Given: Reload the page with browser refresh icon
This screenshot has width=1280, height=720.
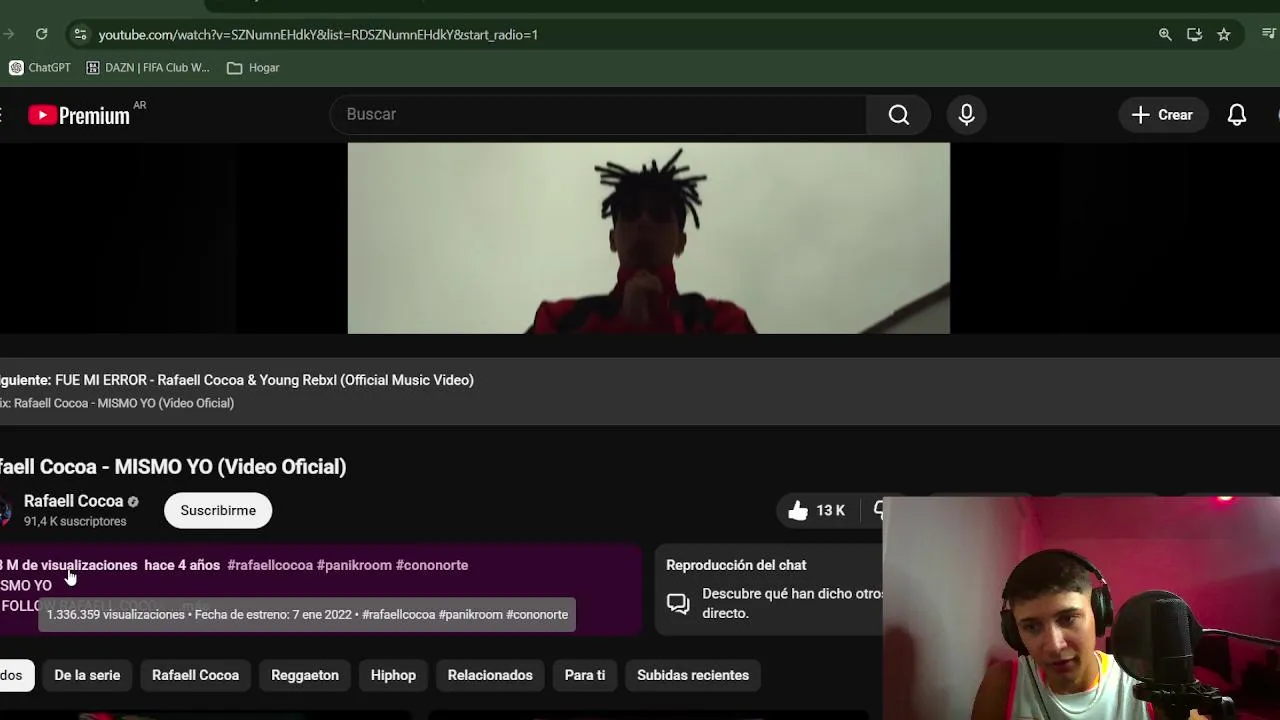Looking at the screenshot, I should click(x=41, y=34).
